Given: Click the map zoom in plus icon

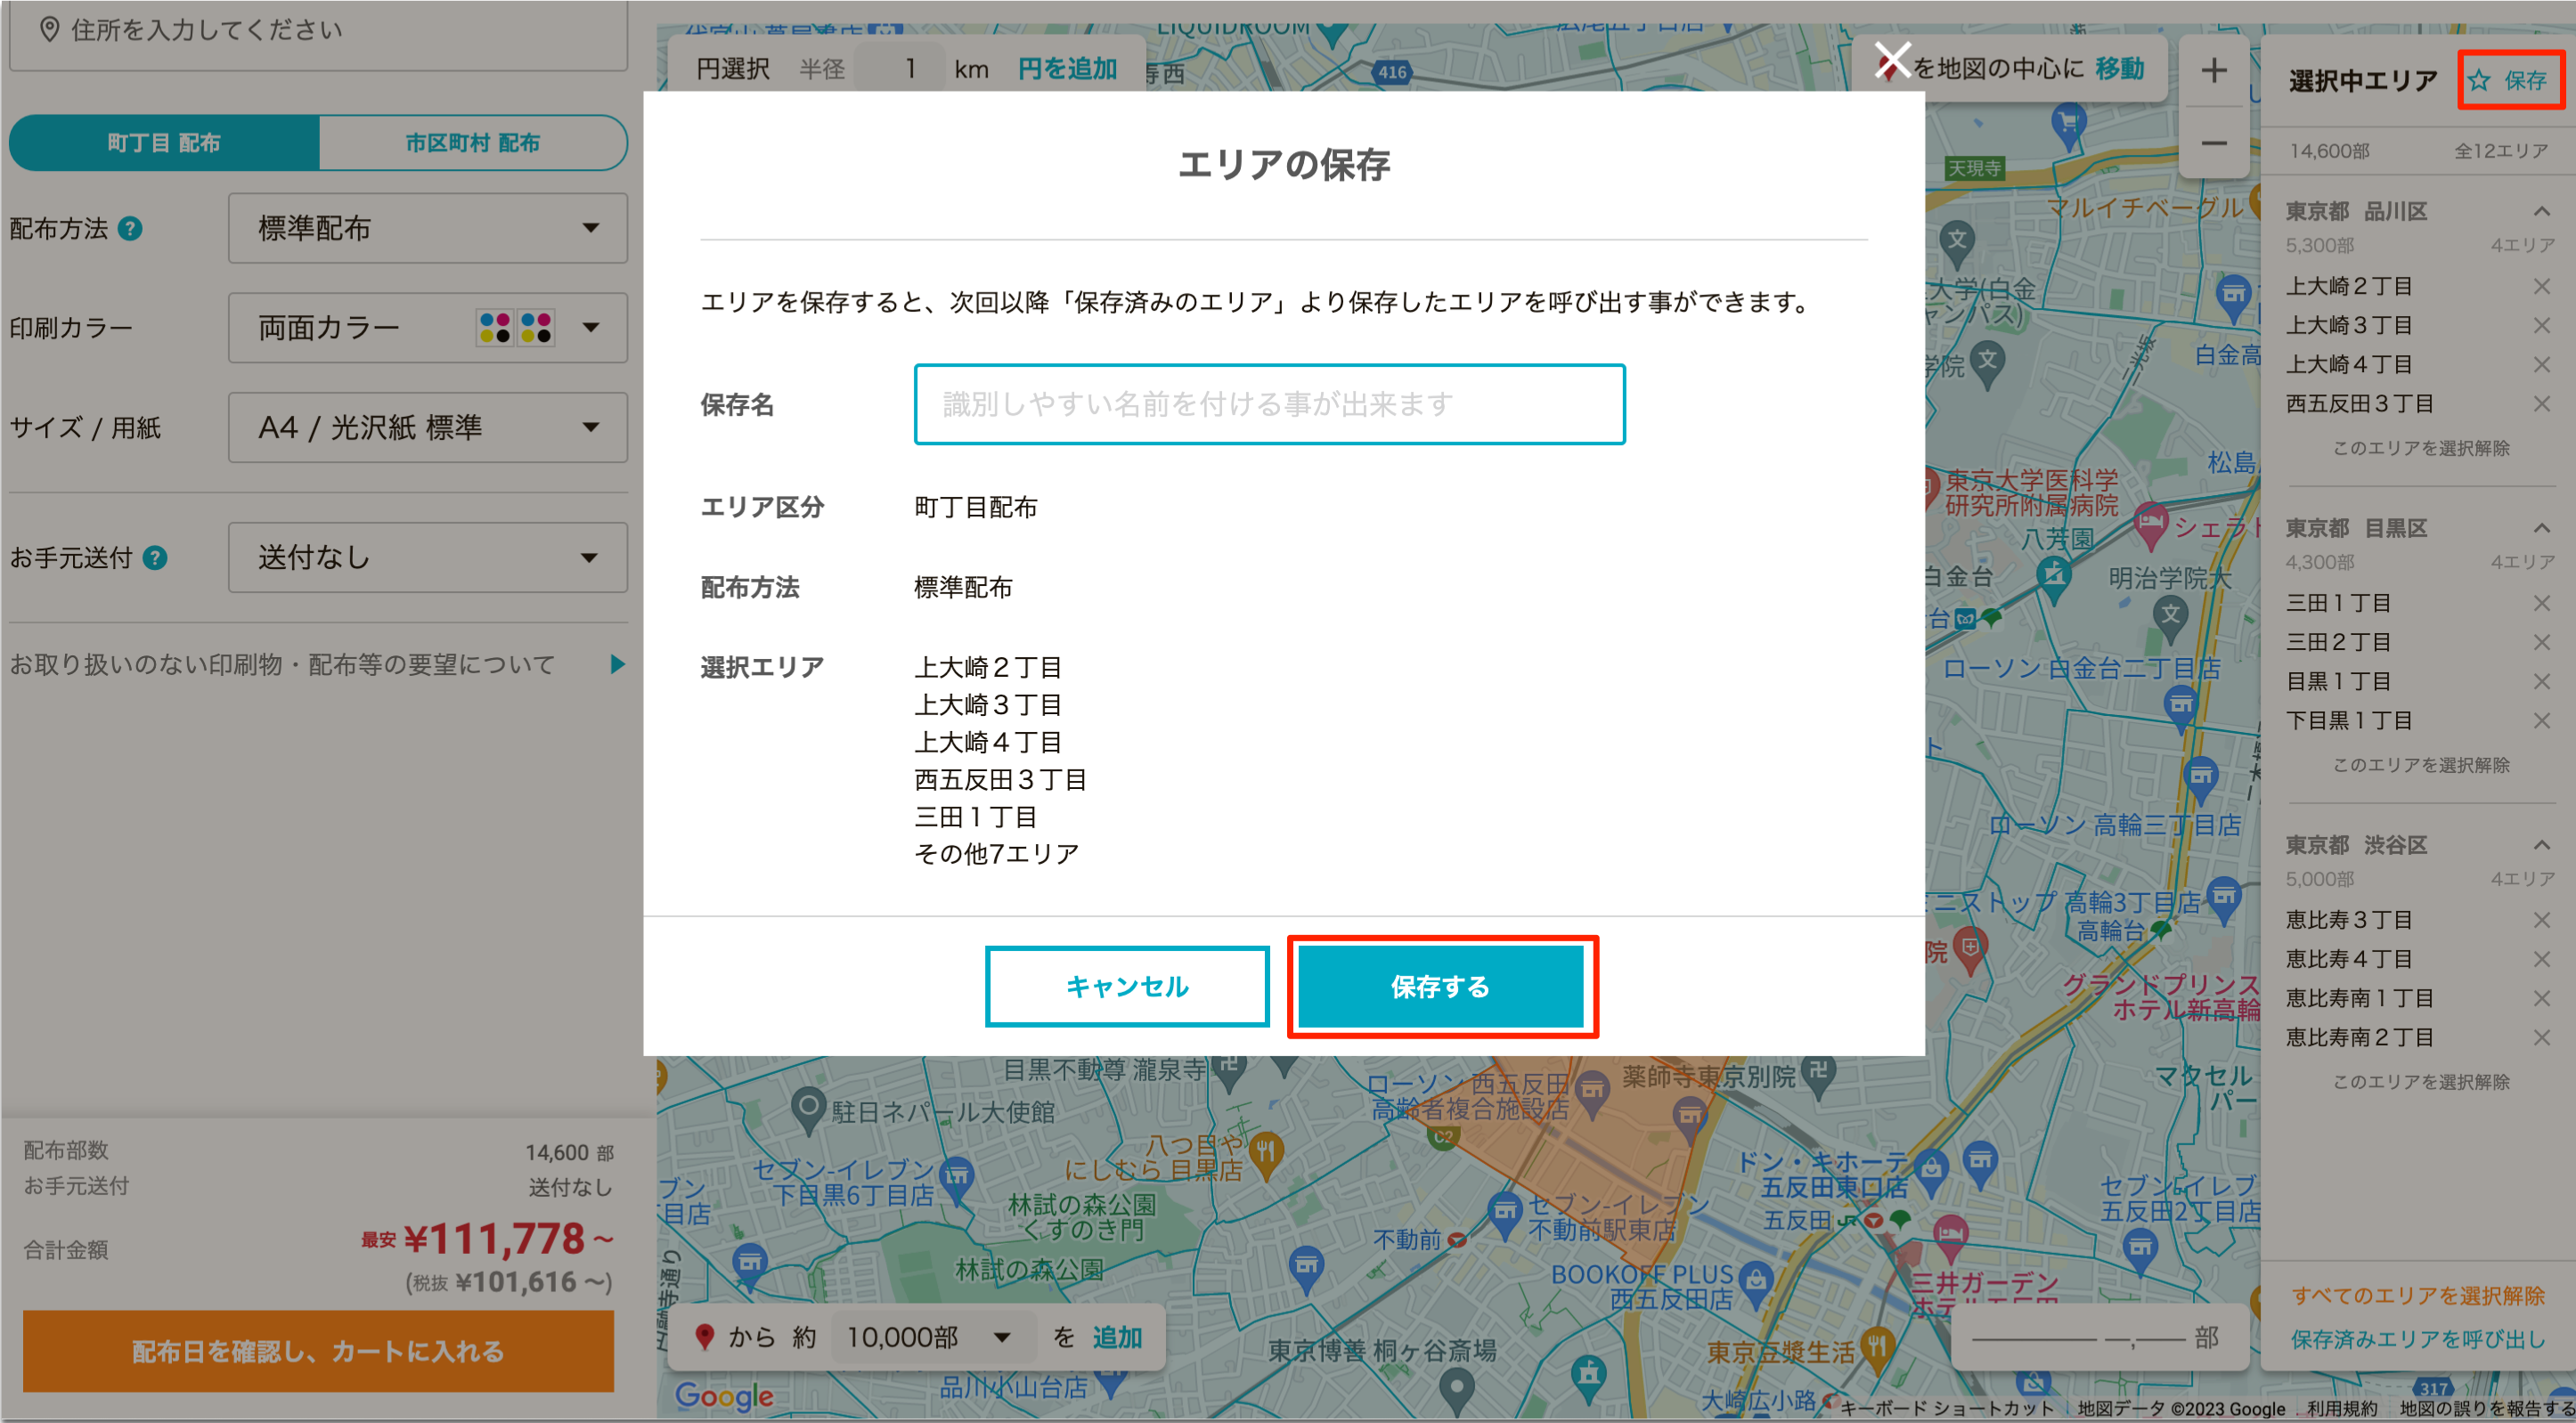Looking at the screenshot, I should pyautogui.click(x=2213, y=70).
